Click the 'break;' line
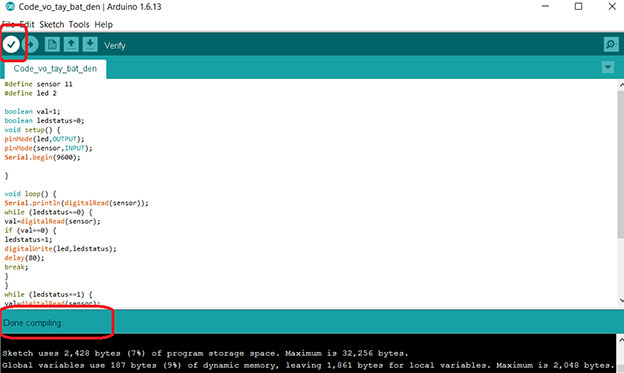624x373 pixels. pyautogui.click(x=17, y=267)
